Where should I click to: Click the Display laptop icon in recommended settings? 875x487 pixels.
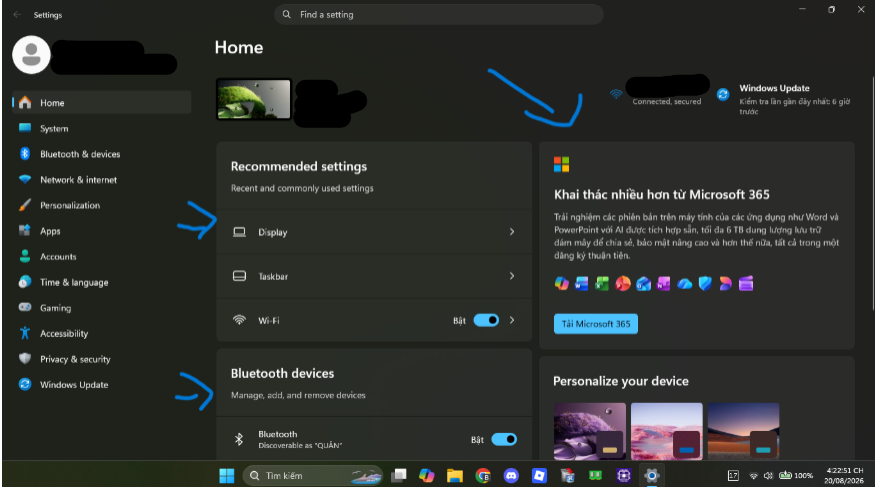(239, 232)
